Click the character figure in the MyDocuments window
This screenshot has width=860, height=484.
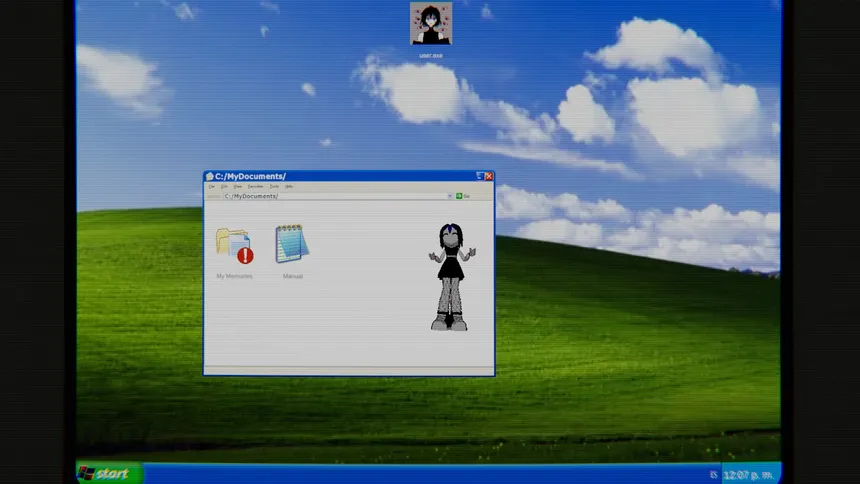451,277
